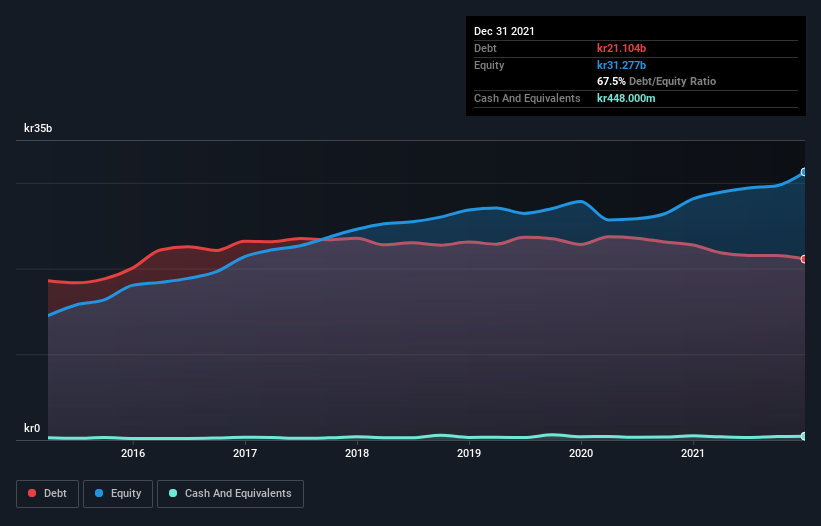Click the blue Equity legend dot
This screenshot has height=526, width=821.
(x=99, y=493)
